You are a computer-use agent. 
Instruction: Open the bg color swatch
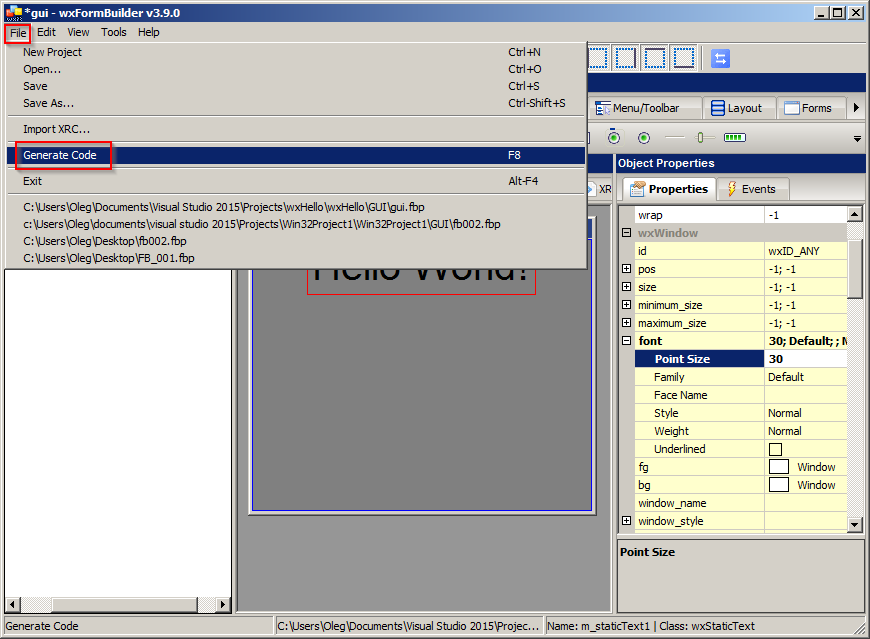[778, 485]
